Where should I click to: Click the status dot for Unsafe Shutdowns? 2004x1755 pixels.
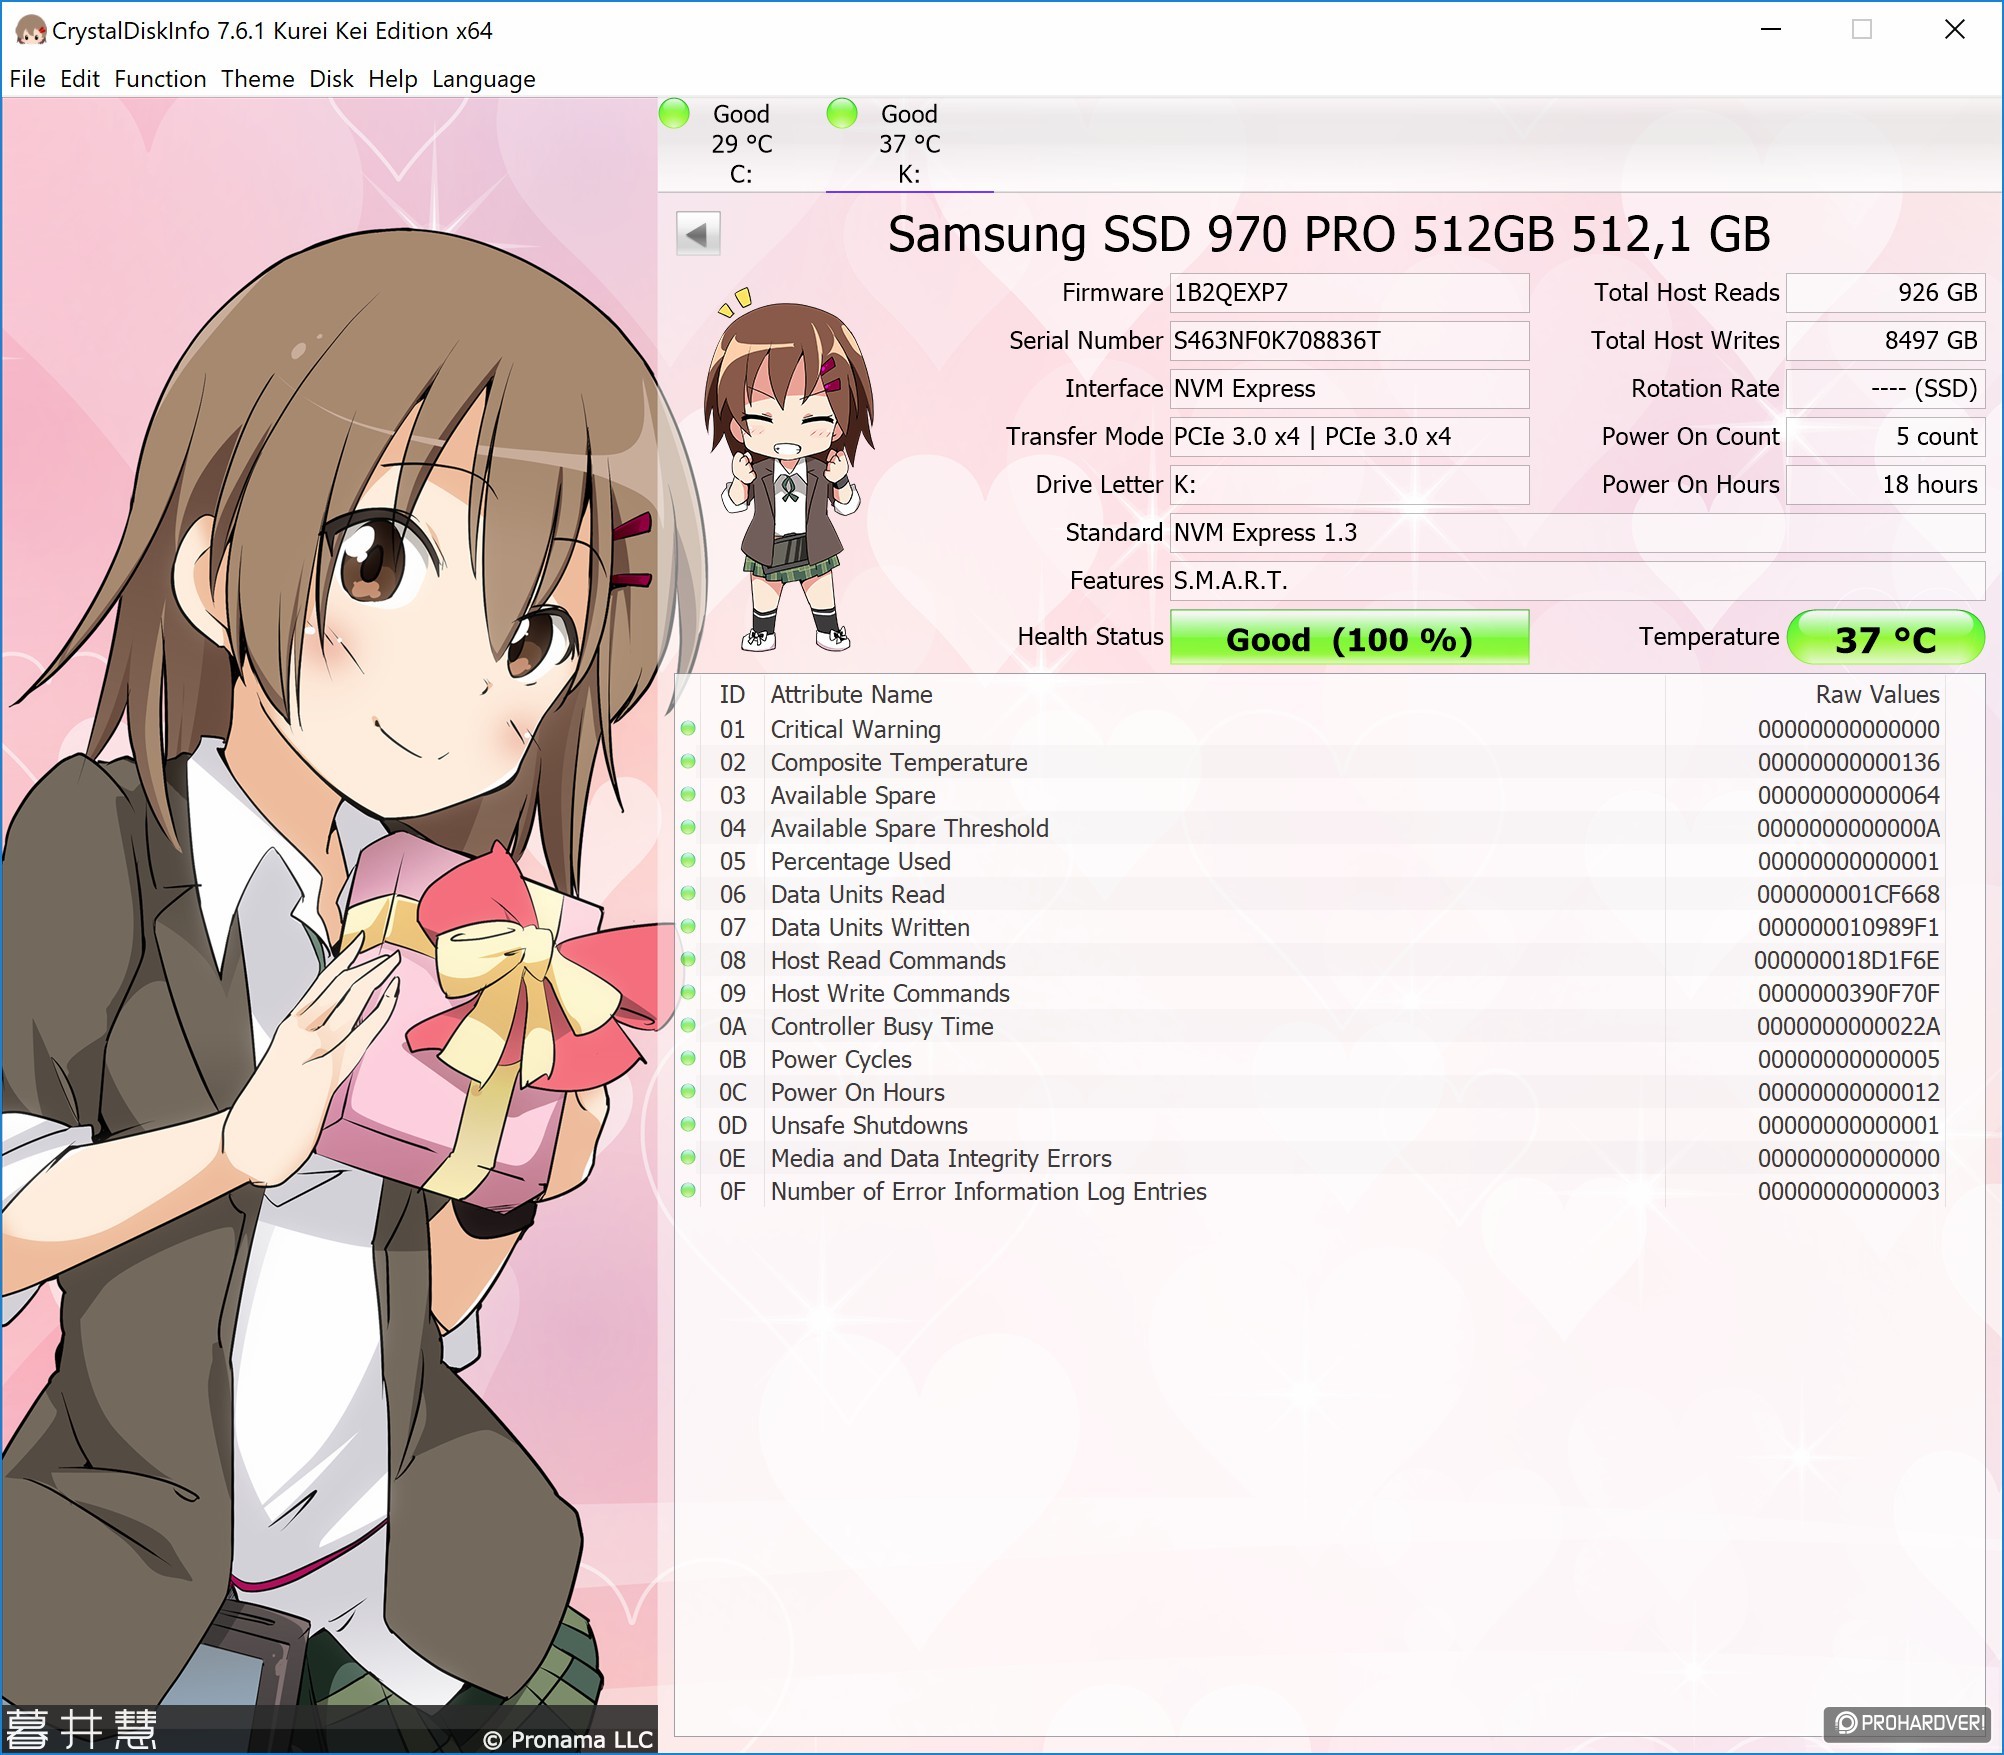pyautogui.click(x=688, y=1125)
